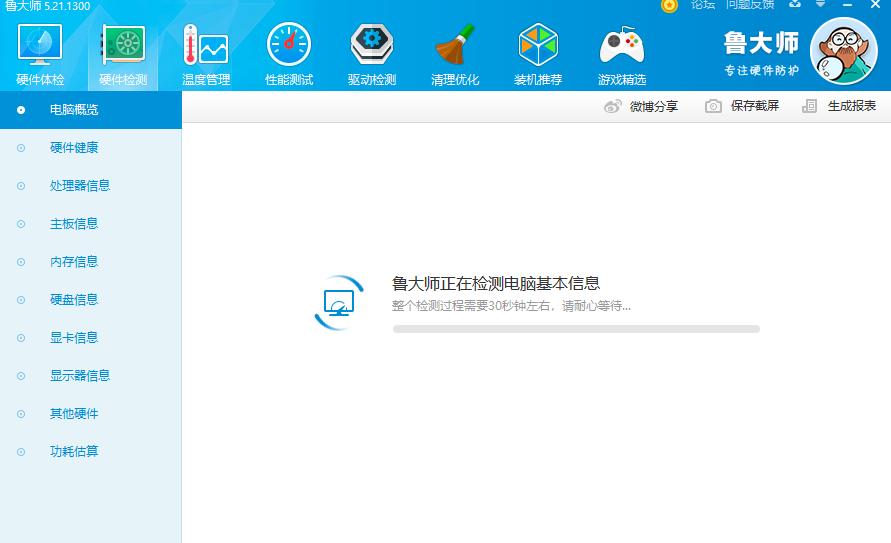
Task: Click the bullet marker beside 电脑概览
Action: tap(21, 110)
